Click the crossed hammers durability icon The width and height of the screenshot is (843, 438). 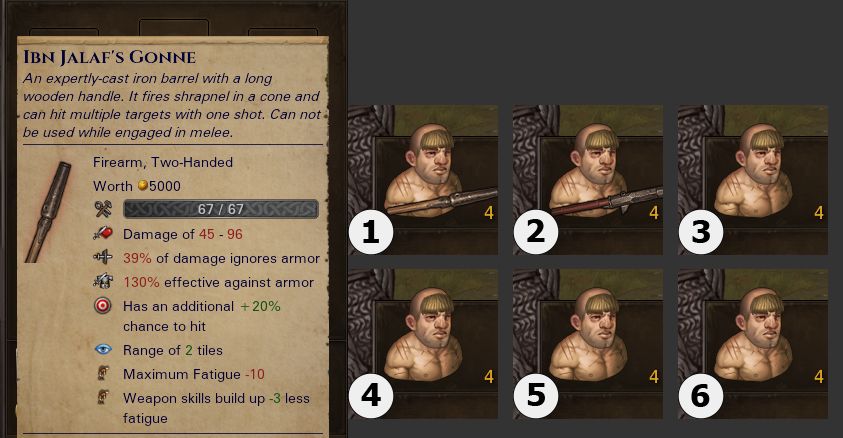[103, 209]
